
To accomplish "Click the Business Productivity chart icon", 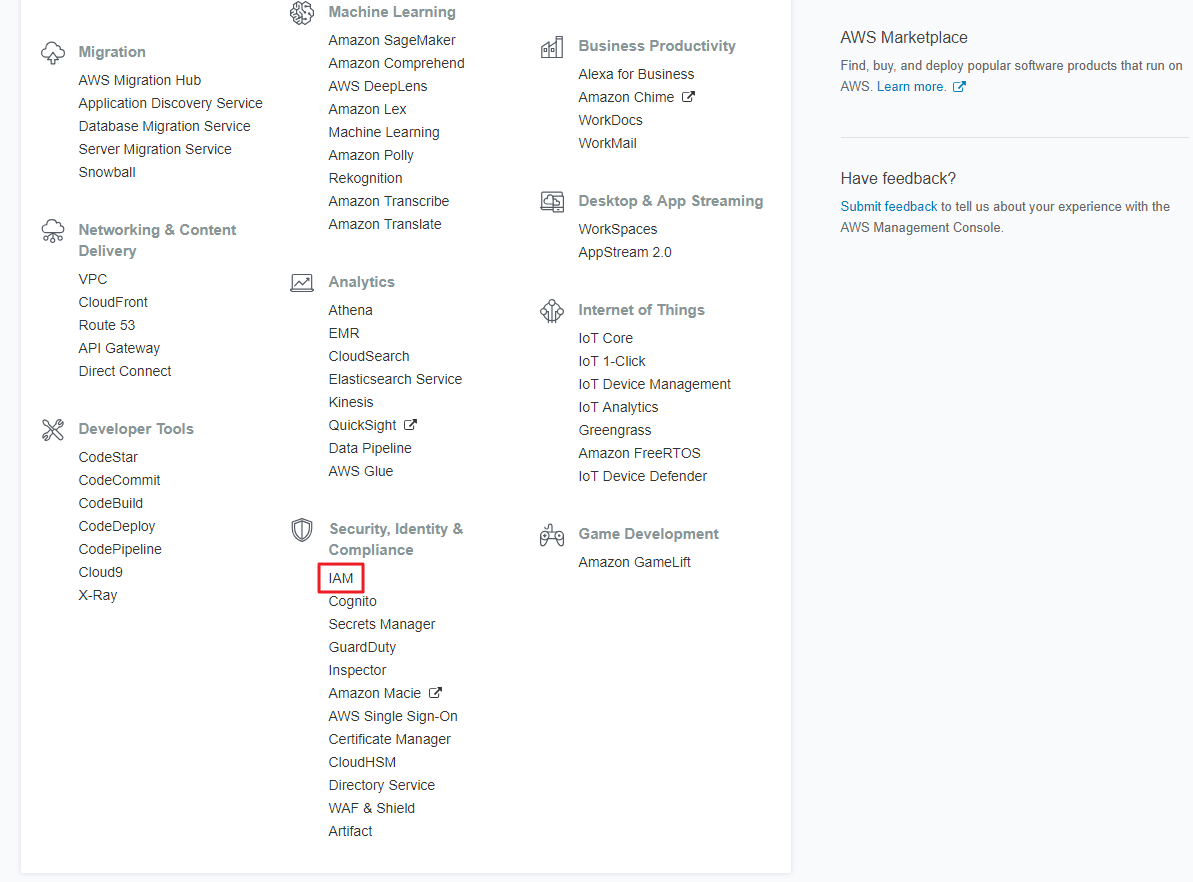I will tap(552, 47).
